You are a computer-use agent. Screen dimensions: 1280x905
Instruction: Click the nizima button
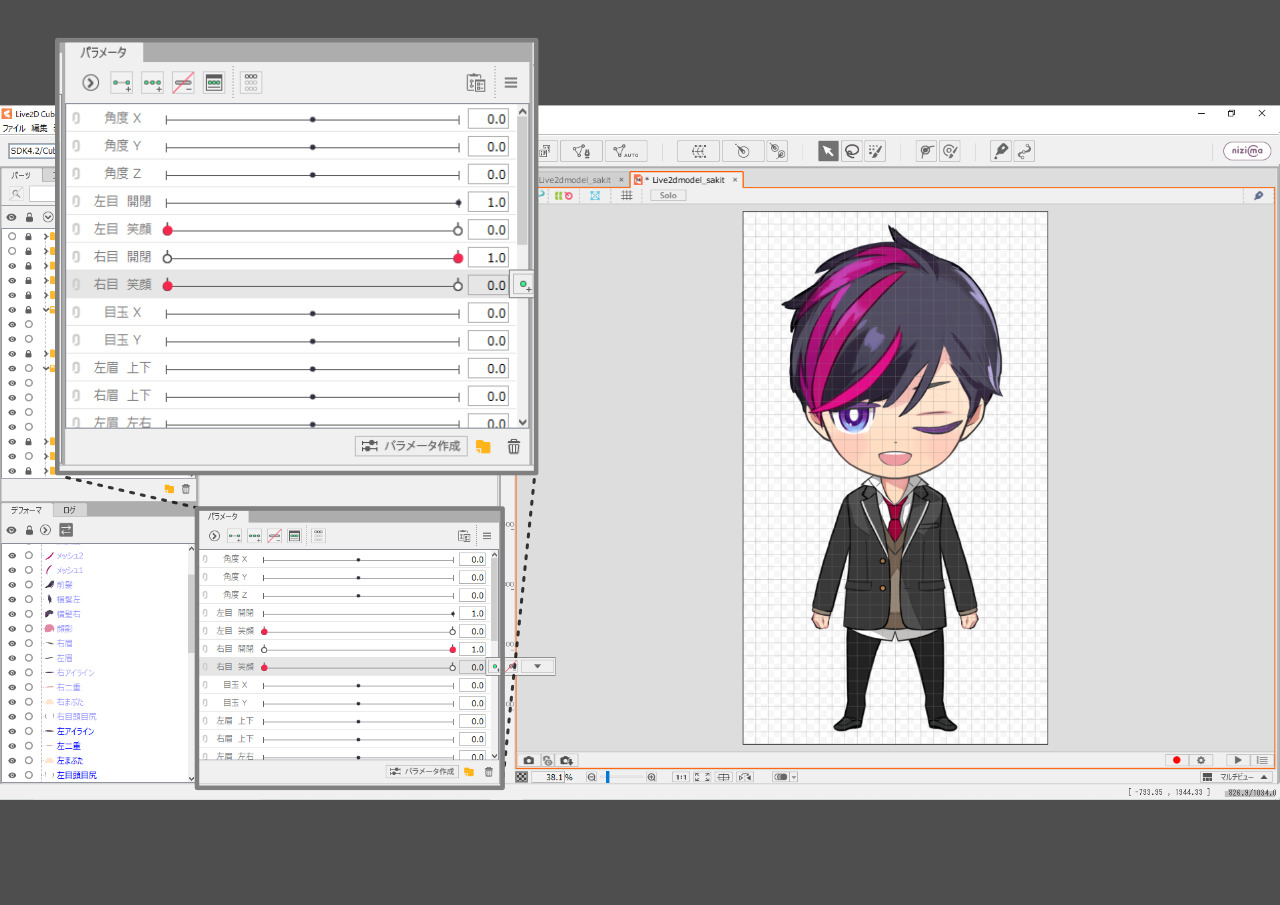[1247, 151]
